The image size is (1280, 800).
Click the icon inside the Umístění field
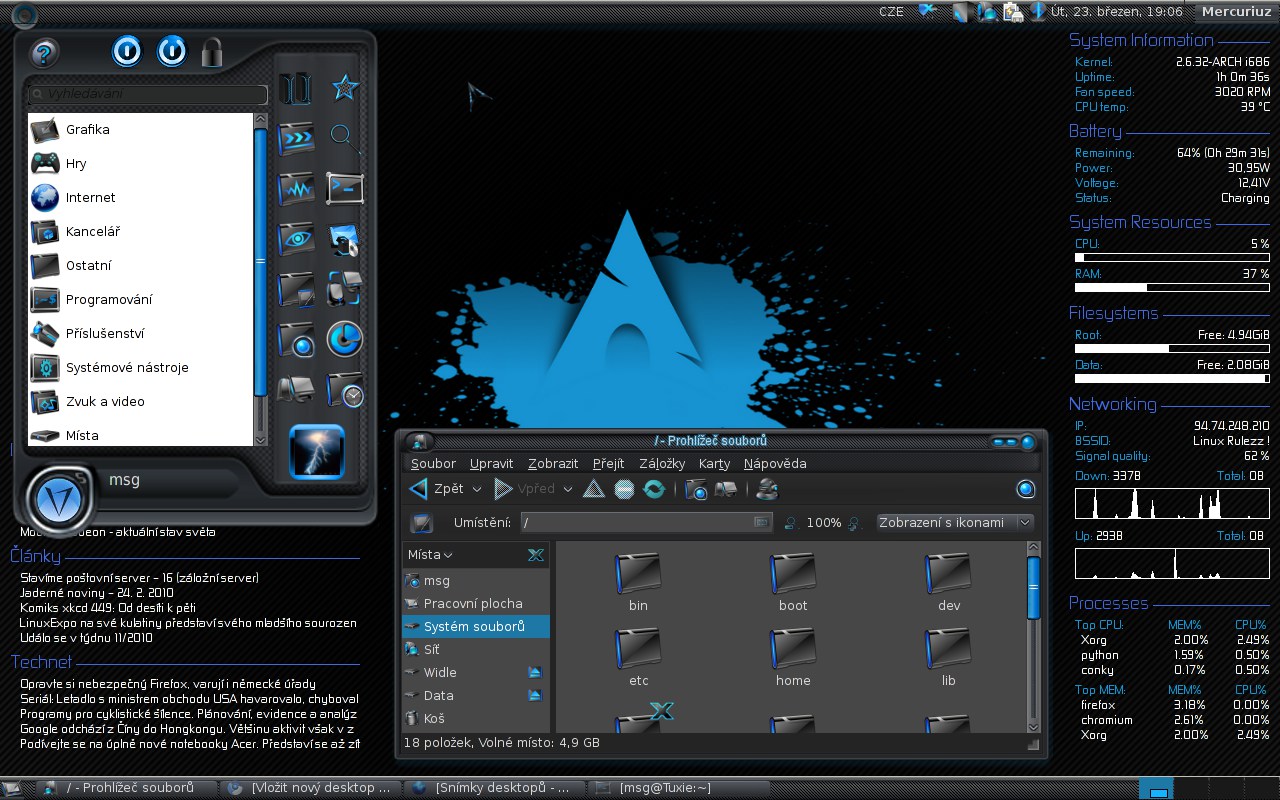point(762,522)
